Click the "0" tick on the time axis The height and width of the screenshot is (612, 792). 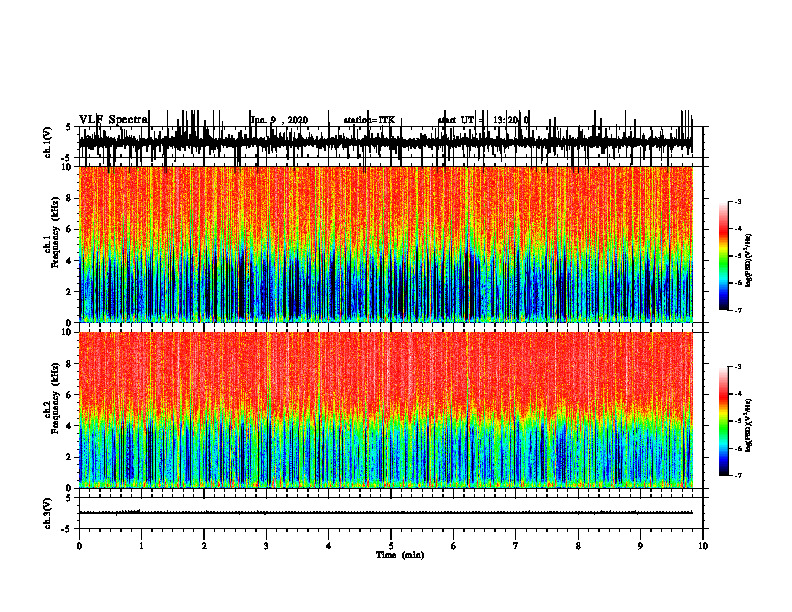click(79, 546)
